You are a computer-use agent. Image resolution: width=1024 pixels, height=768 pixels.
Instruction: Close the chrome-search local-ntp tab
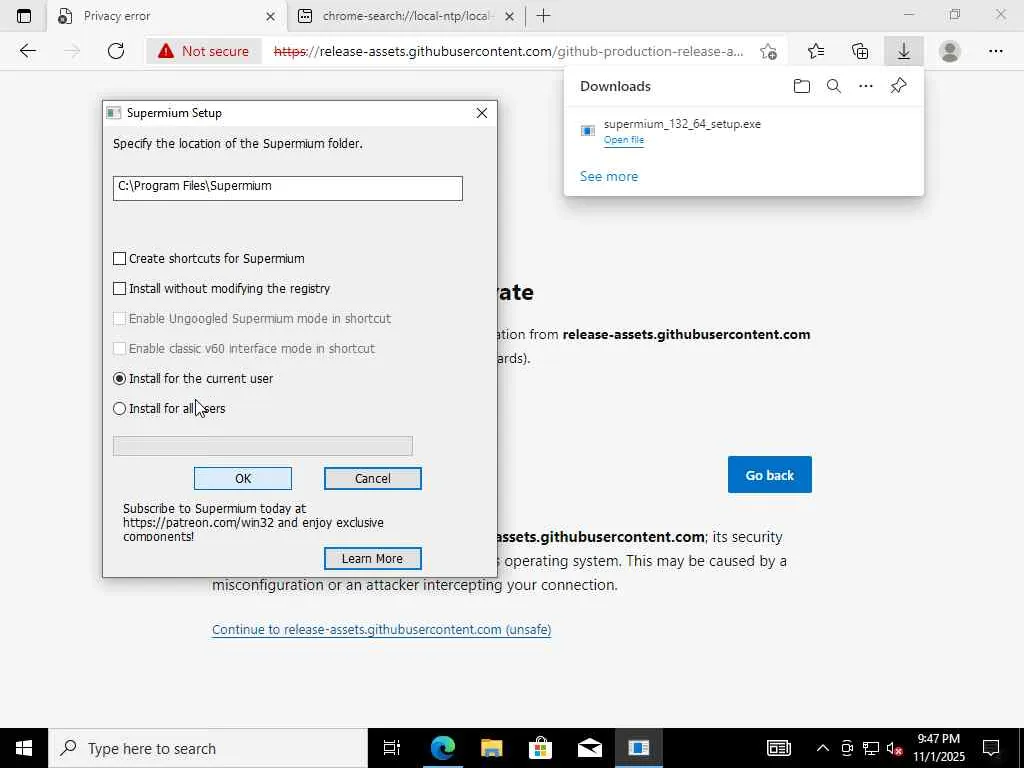[510, 16]
